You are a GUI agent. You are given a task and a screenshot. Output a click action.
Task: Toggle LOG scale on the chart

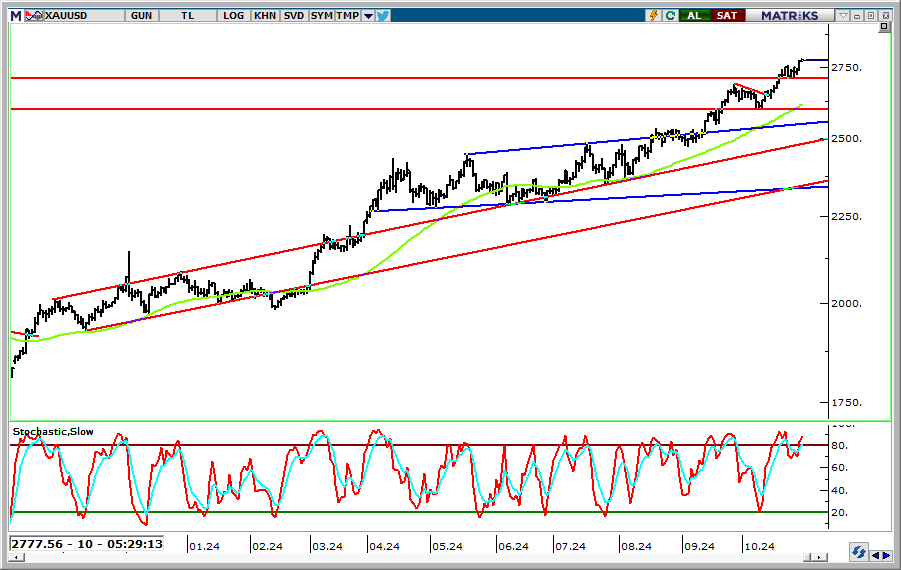coord(234,15)
